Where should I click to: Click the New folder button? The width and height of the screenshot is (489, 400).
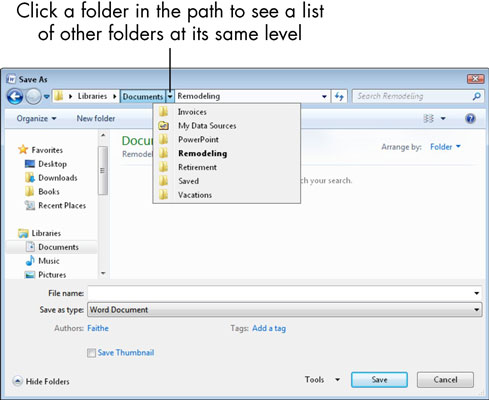point(96,119)
